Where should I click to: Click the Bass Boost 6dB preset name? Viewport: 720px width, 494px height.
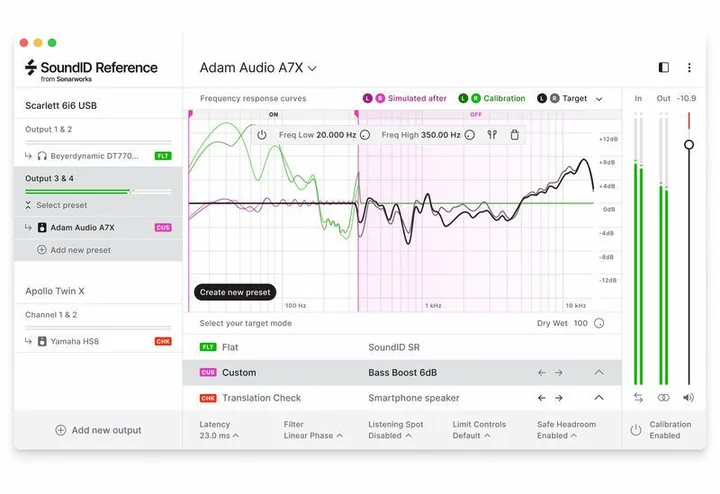click(x=402, y=372)
